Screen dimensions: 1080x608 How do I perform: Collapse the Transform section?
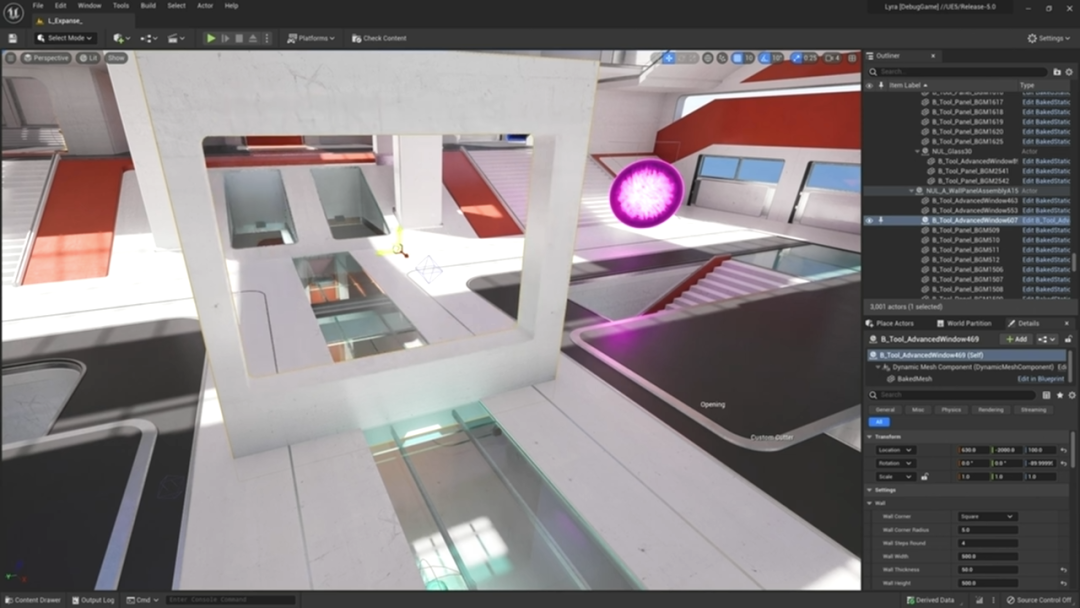coord(870,437)
